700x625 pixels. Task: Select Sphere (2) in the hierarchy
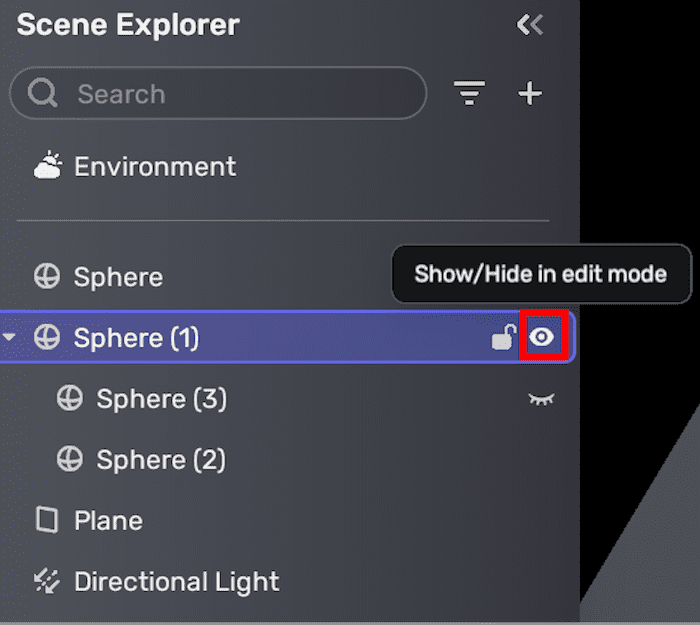160,460
